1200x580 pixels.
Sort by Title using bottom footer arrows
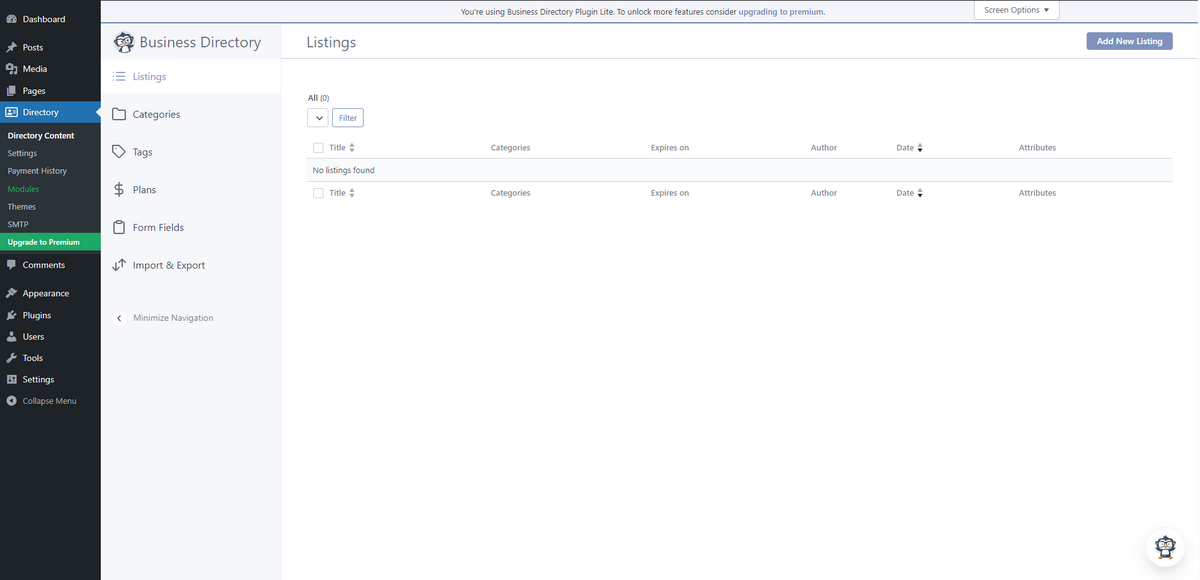[x=352, y=193]
